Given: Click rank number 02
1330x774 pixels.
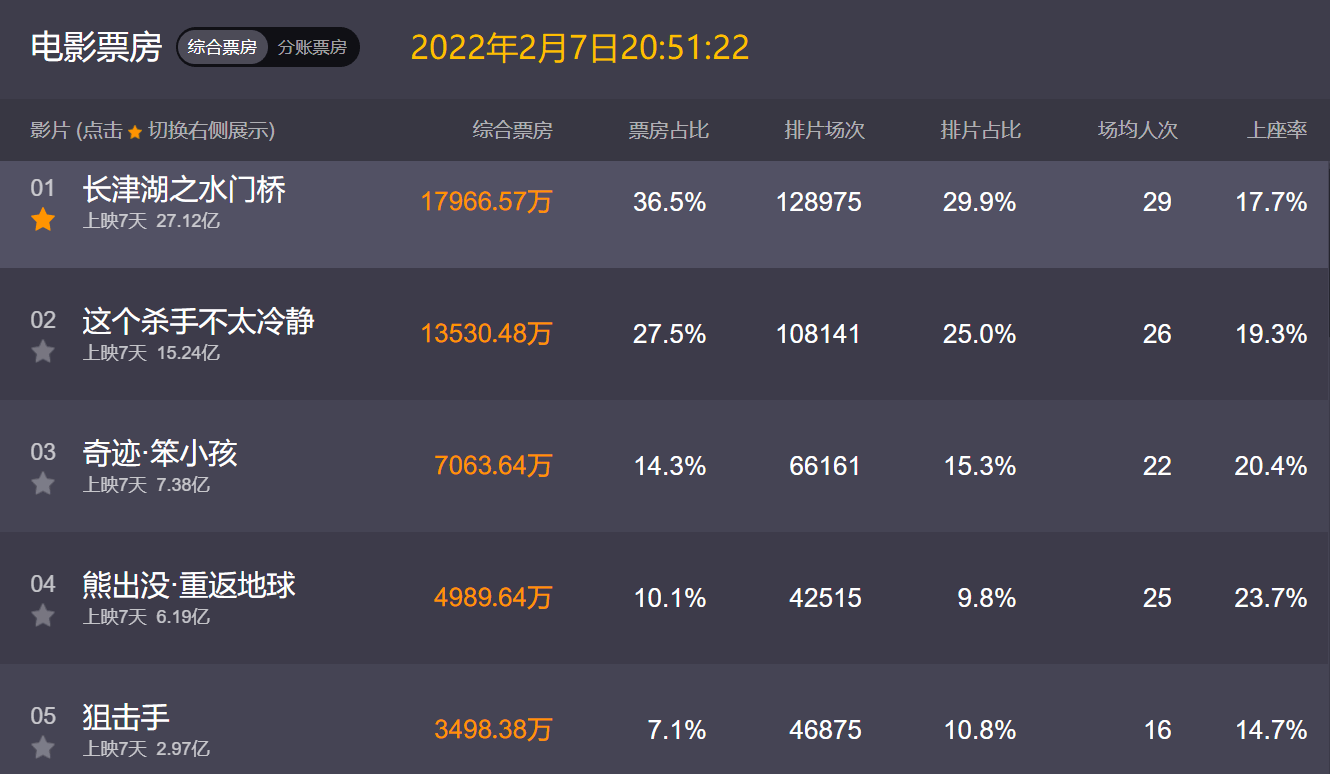Looking at the screenshot, I should tap(43, 320).
